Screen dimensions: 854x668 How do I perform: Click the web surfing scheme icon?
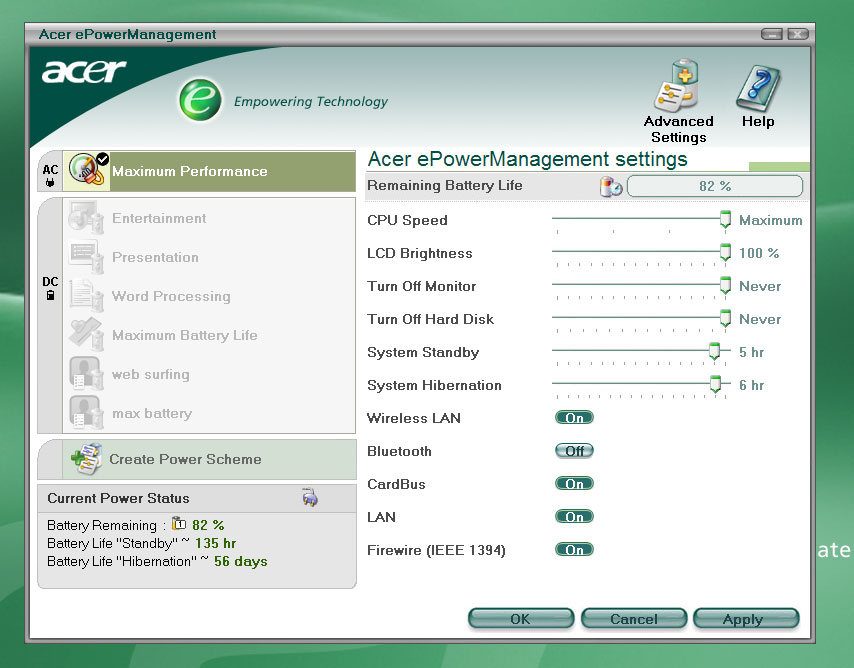[x=86, y=374]
